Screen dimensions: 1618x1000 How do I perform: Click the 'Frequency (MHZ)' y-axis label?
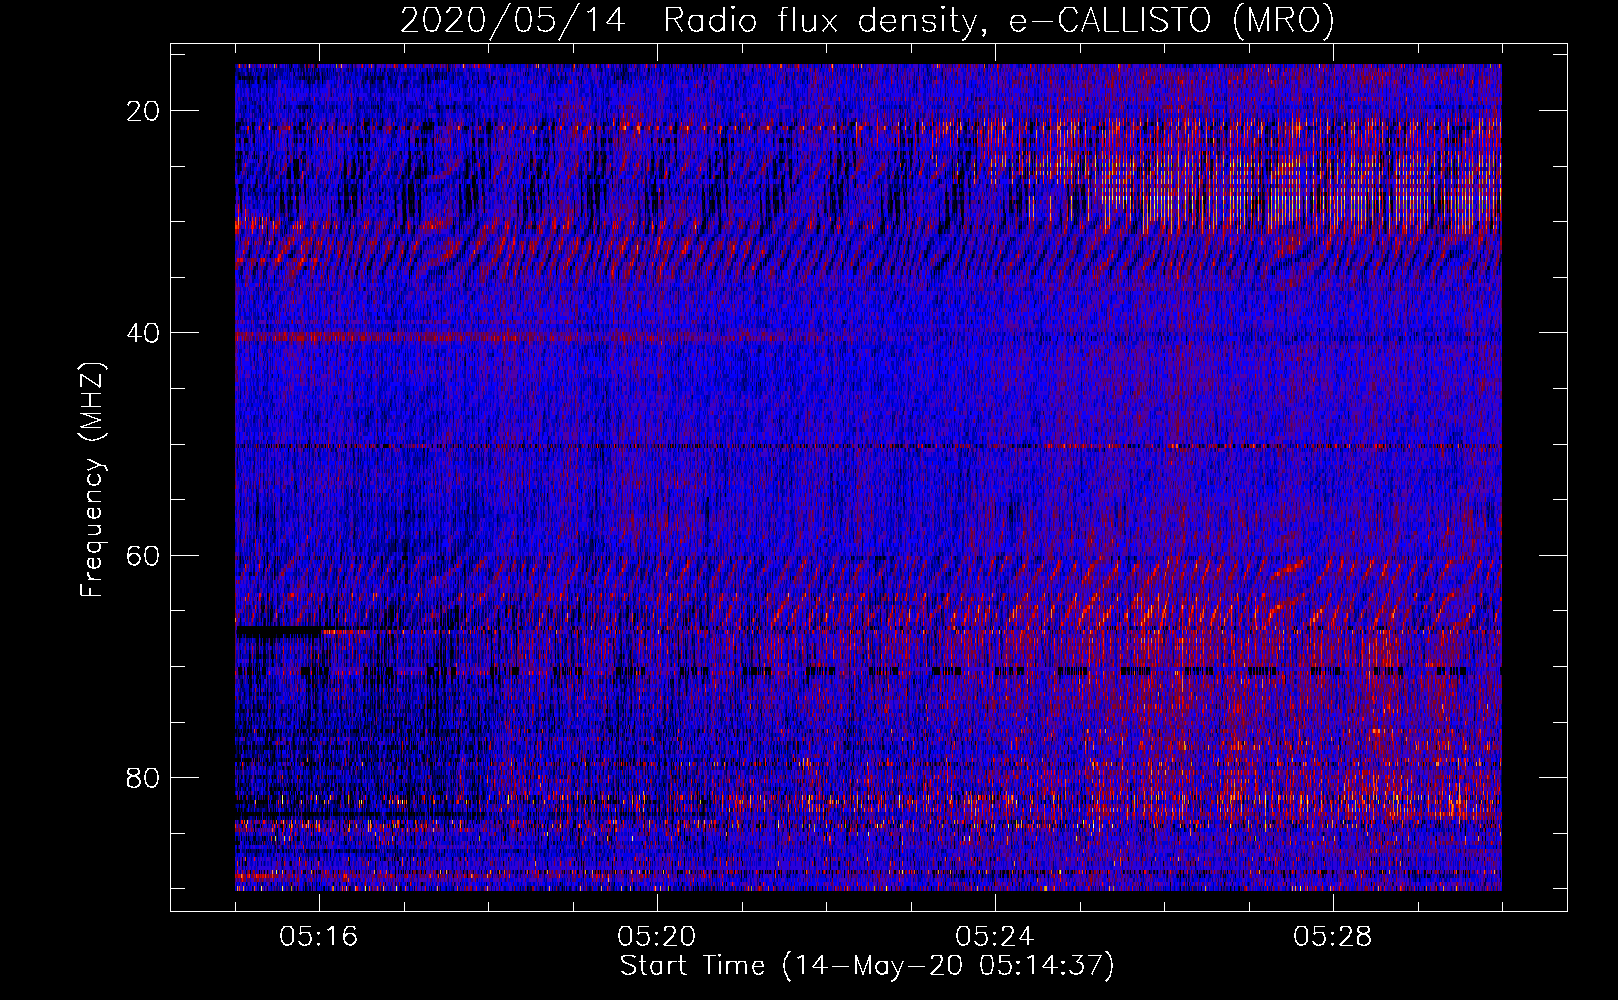point(92,480)
